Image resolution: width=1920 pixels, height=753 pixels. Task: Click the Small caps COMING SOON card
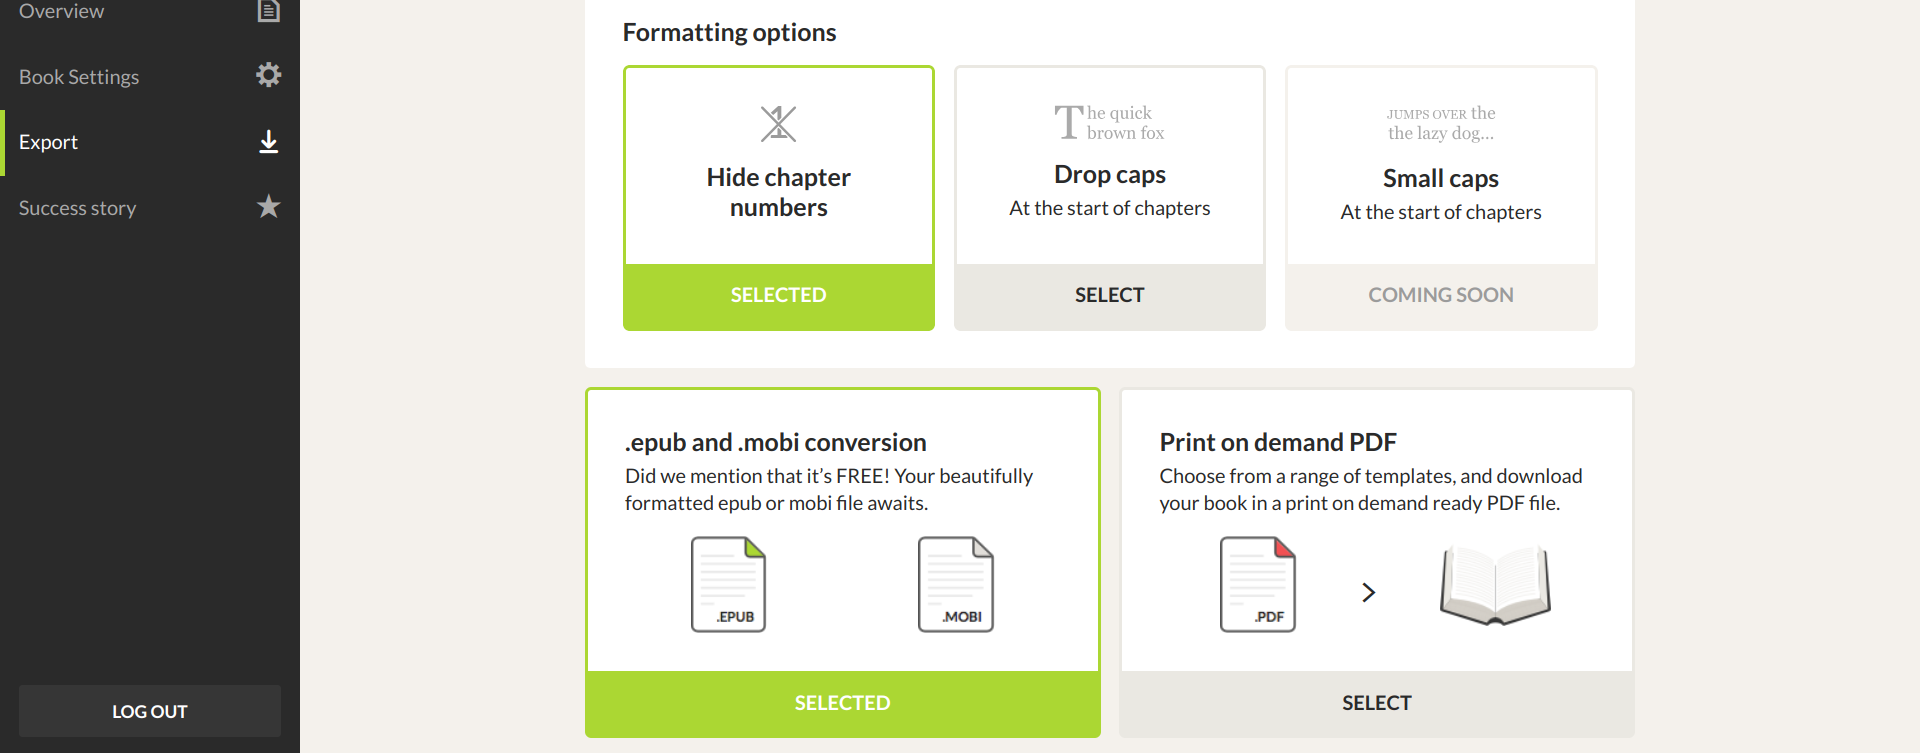pyautogui.click(x=1441, y=198)
